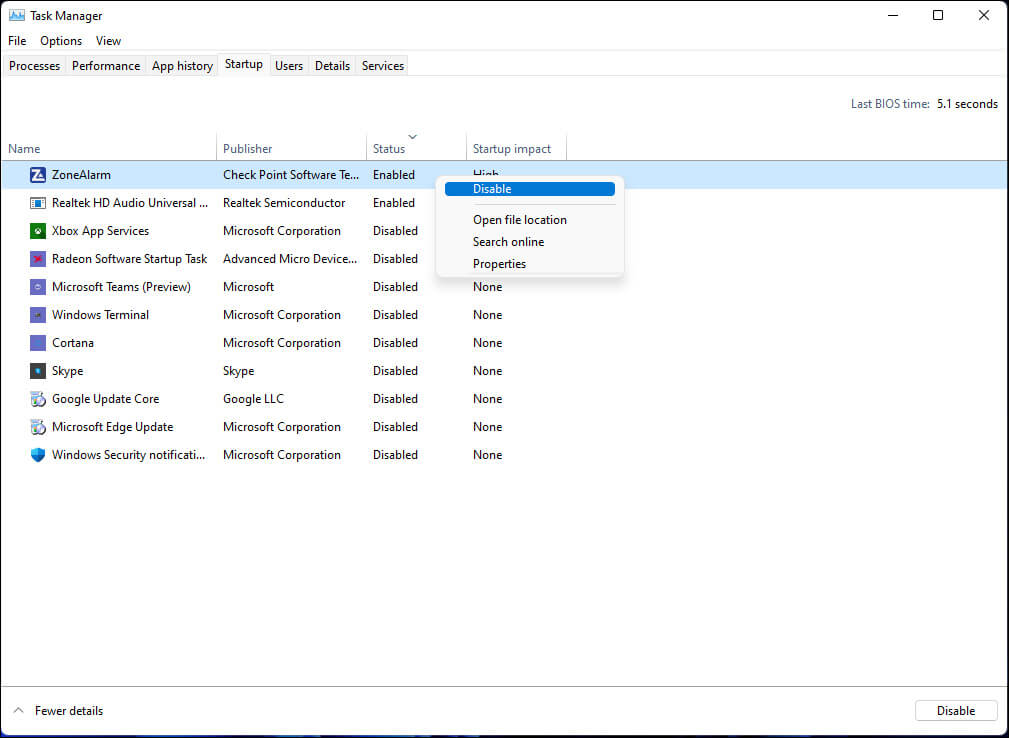Click None startup impact of Windows Terminal

click(x=487, y=315)
